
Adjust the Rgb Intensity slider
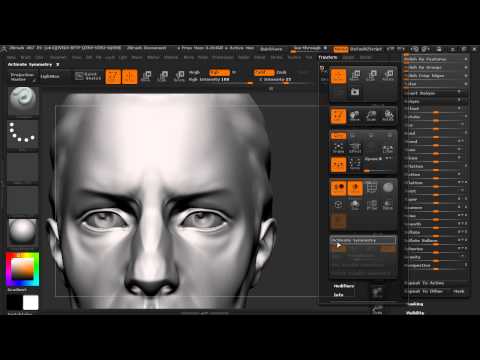tap(221, 80)
